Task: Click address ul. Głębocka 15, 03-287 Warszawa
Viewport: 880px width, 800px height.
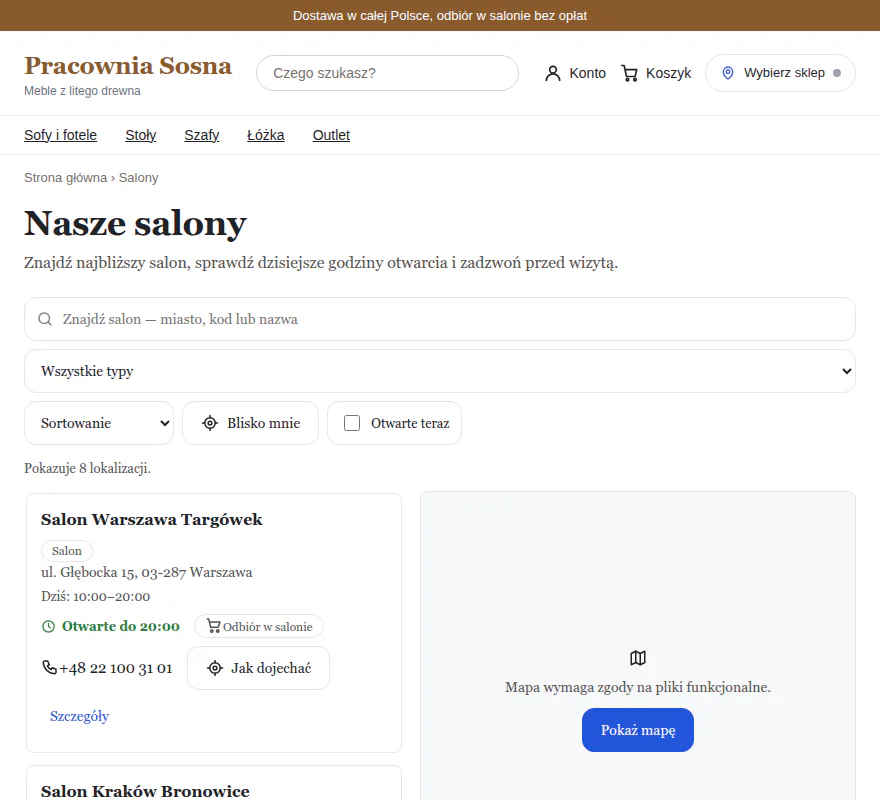Action: (146, 573)
